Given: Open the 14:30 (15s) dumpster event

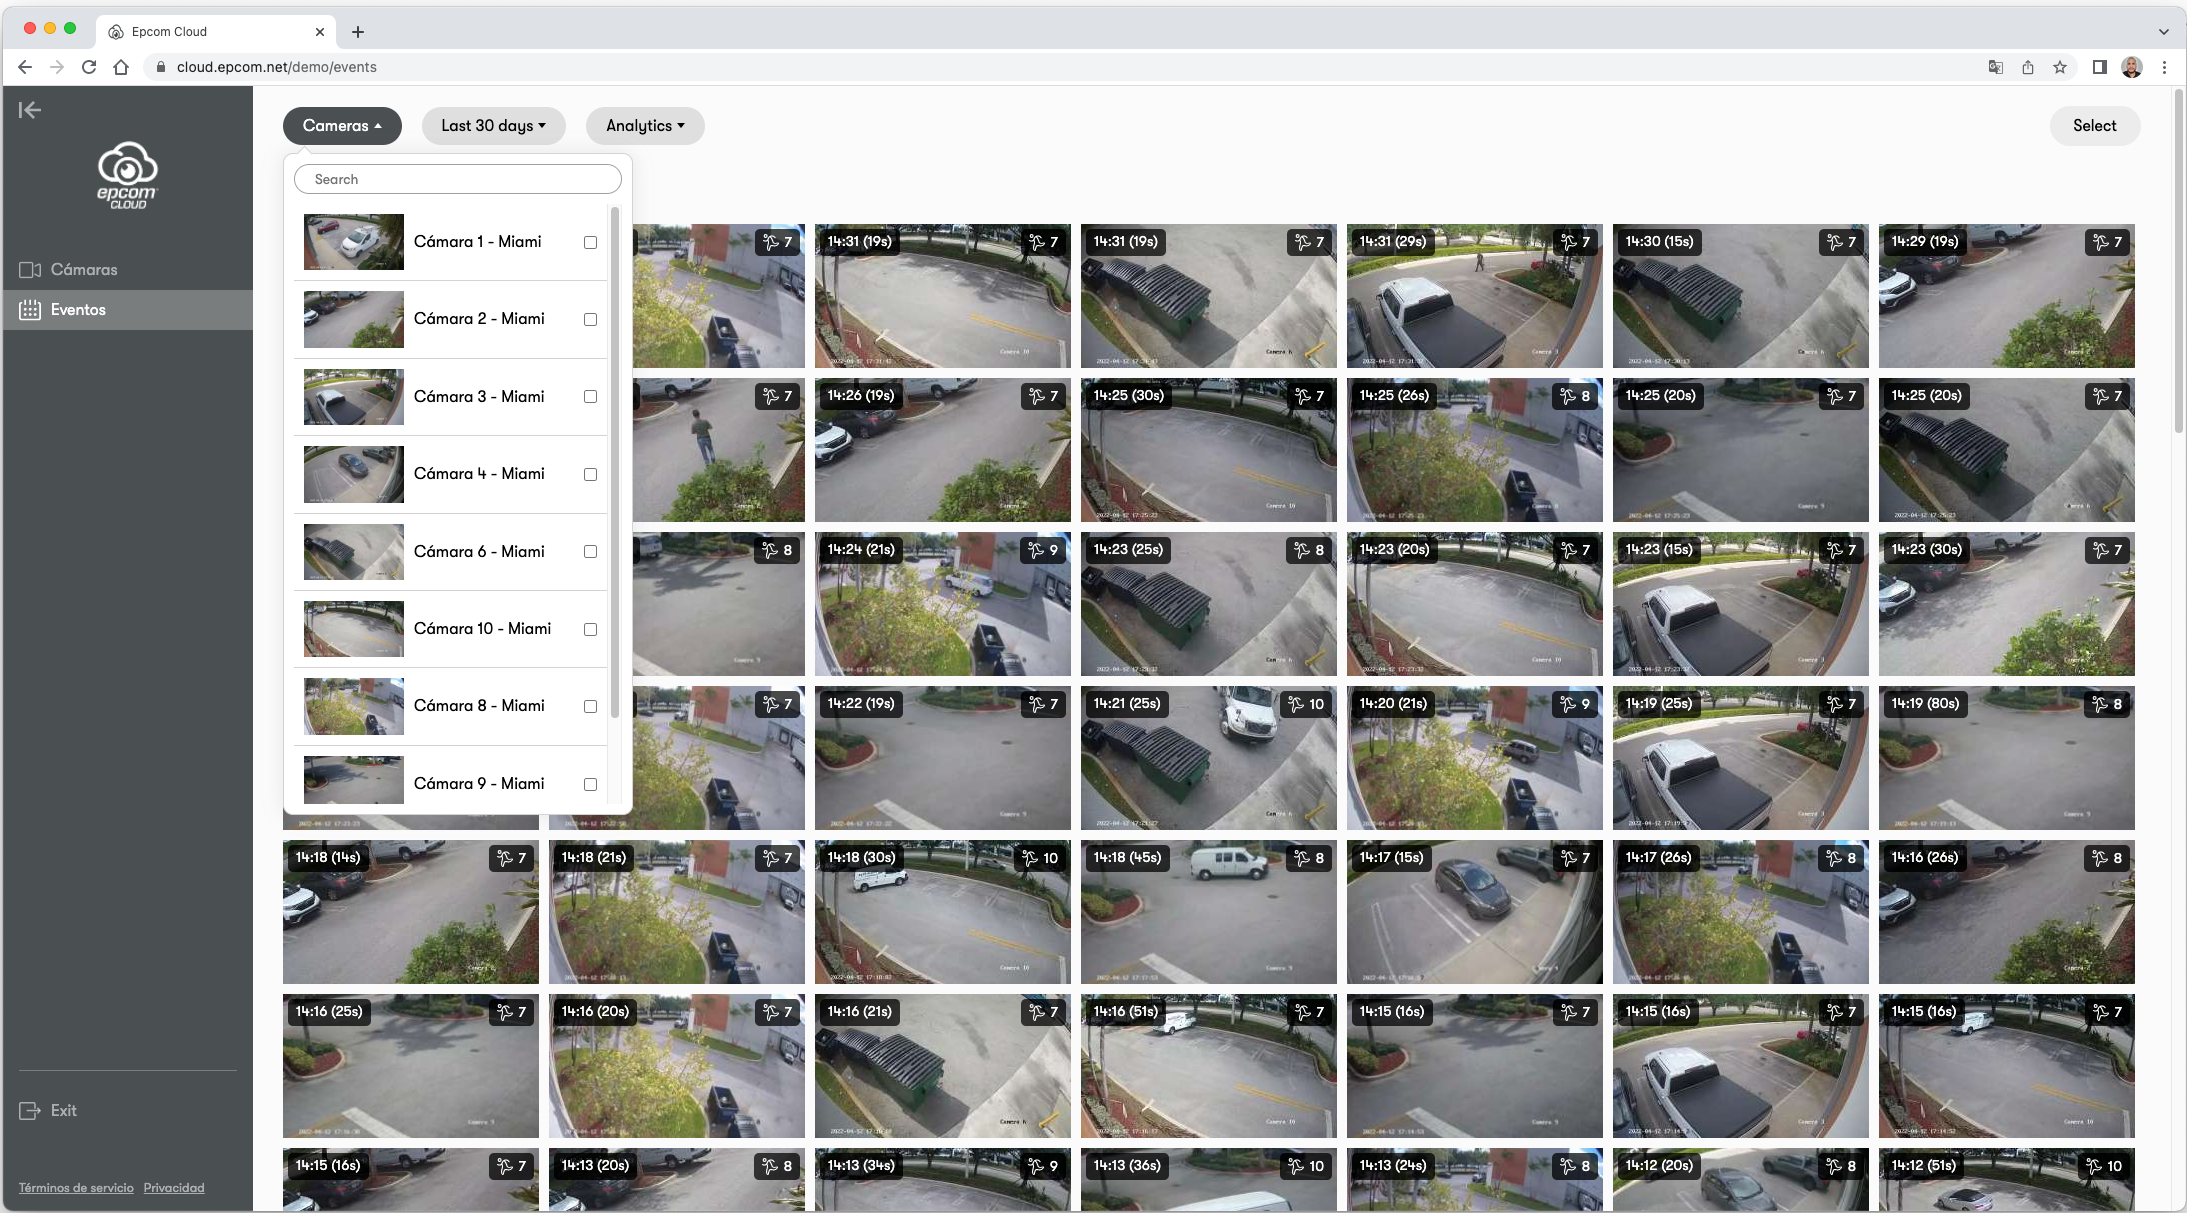Looking at the screenshot, I should pos(1740,296).
